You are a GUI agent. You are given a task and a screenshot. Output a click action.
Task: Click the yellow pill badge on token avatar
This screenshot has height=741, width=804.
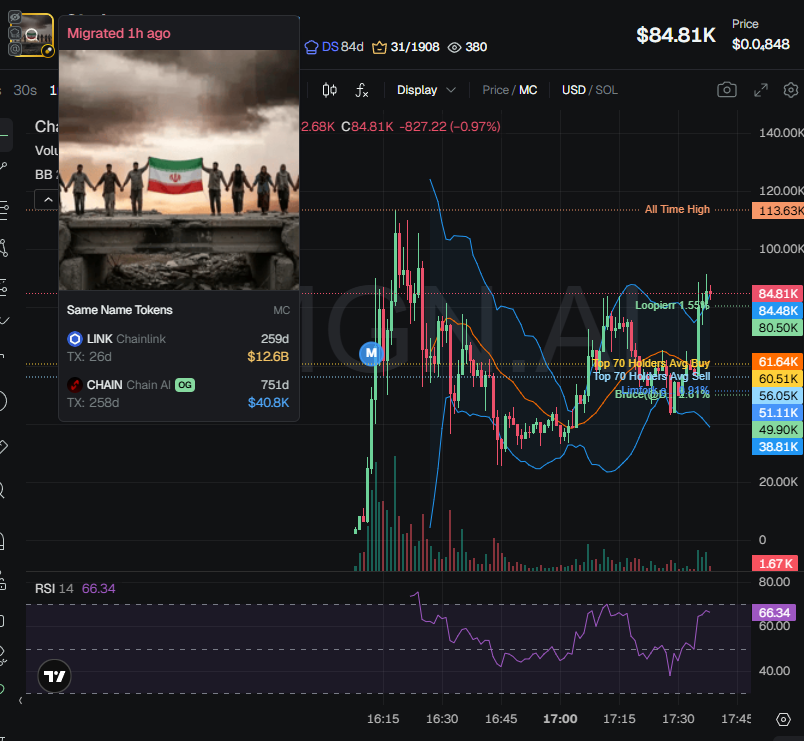(x=48, y=51)
